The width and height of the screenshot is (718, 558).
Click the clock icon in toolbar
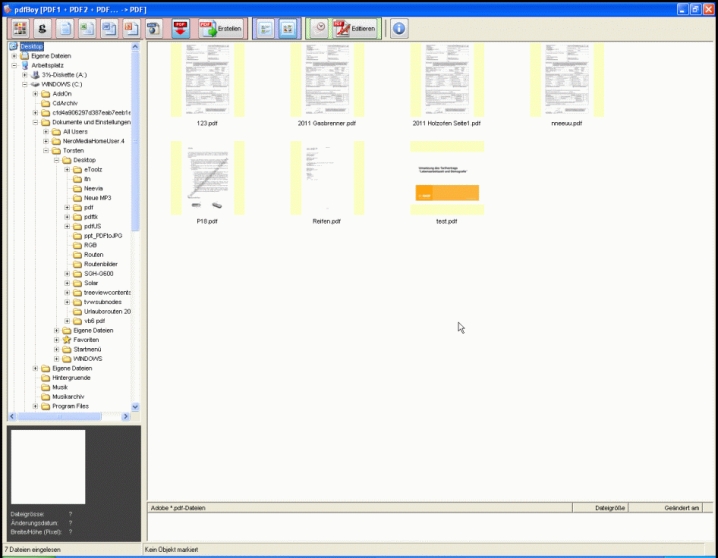click(318, 29)
